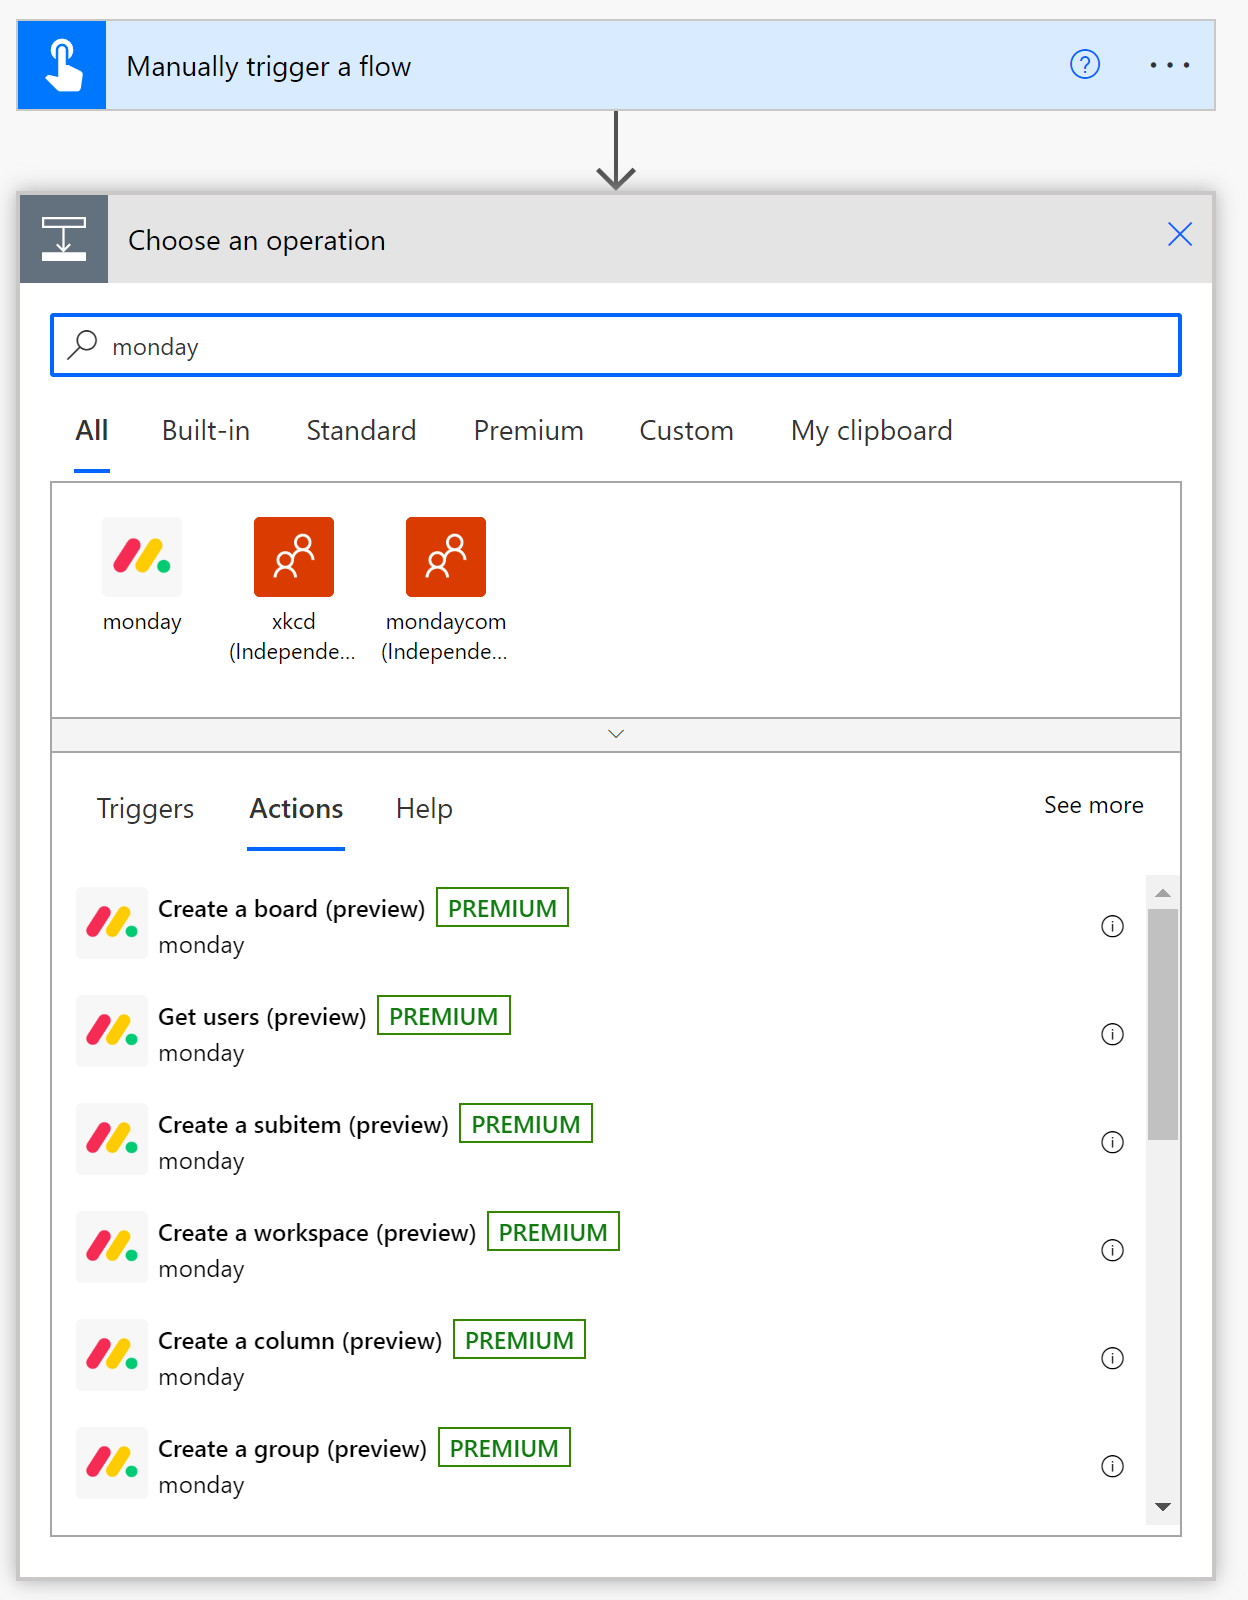
Task: Click PREMIUM badge on Get users
Action: point(444,1016)
